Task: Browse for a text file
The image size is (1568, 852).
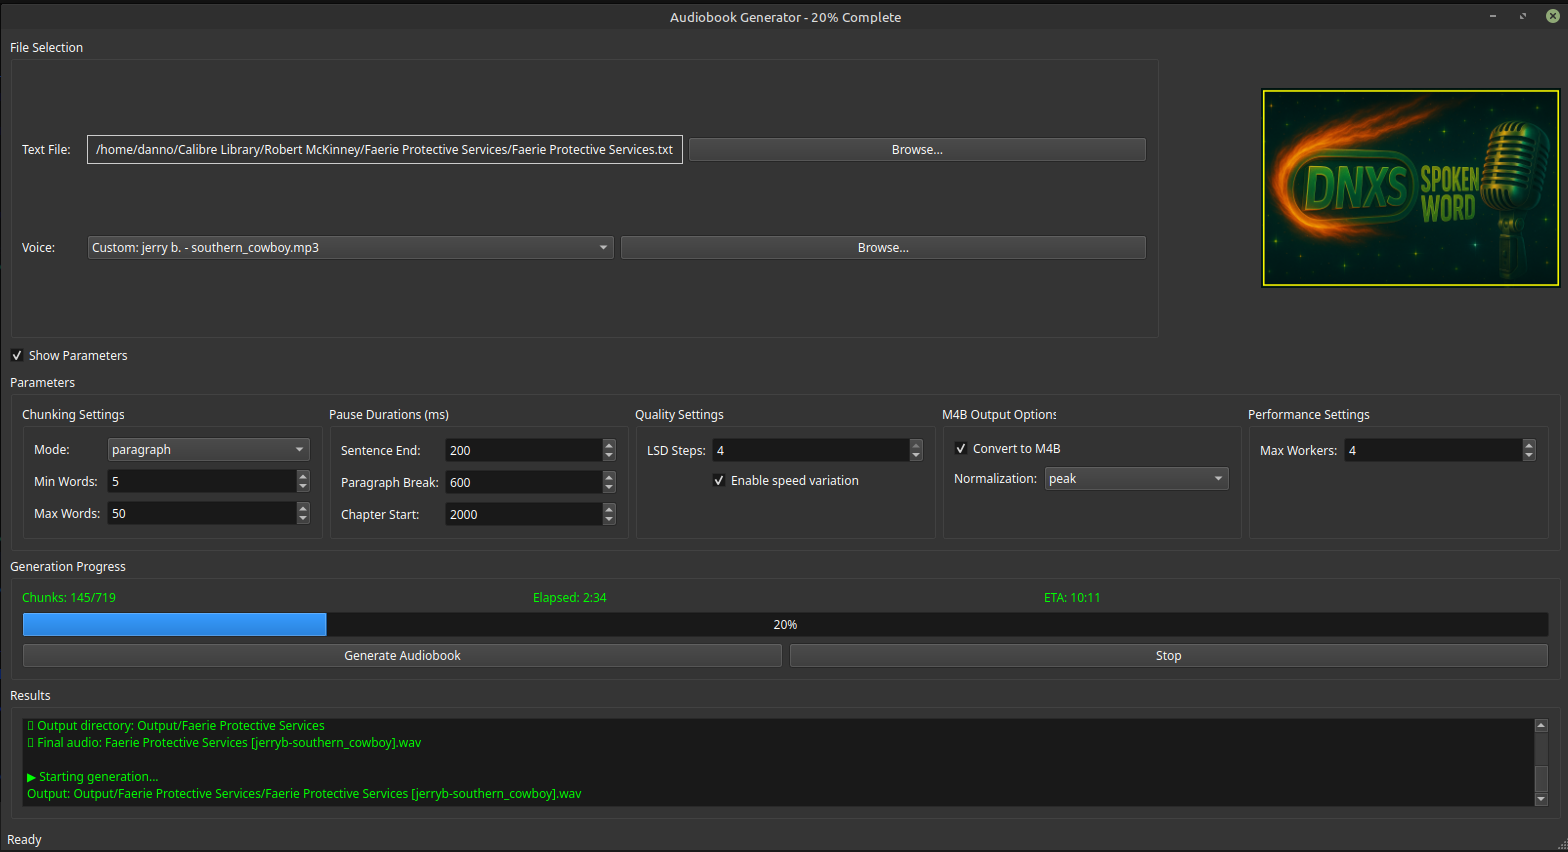Action: tap(917, 150)
